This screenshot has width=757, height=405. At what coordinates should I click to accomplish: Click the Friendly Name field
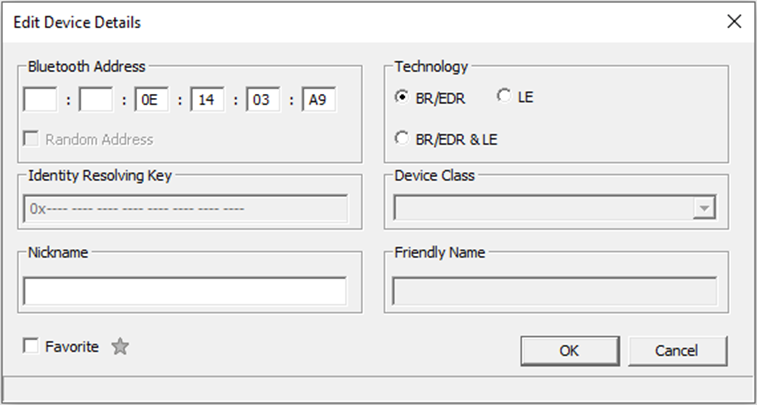(554, 291)
